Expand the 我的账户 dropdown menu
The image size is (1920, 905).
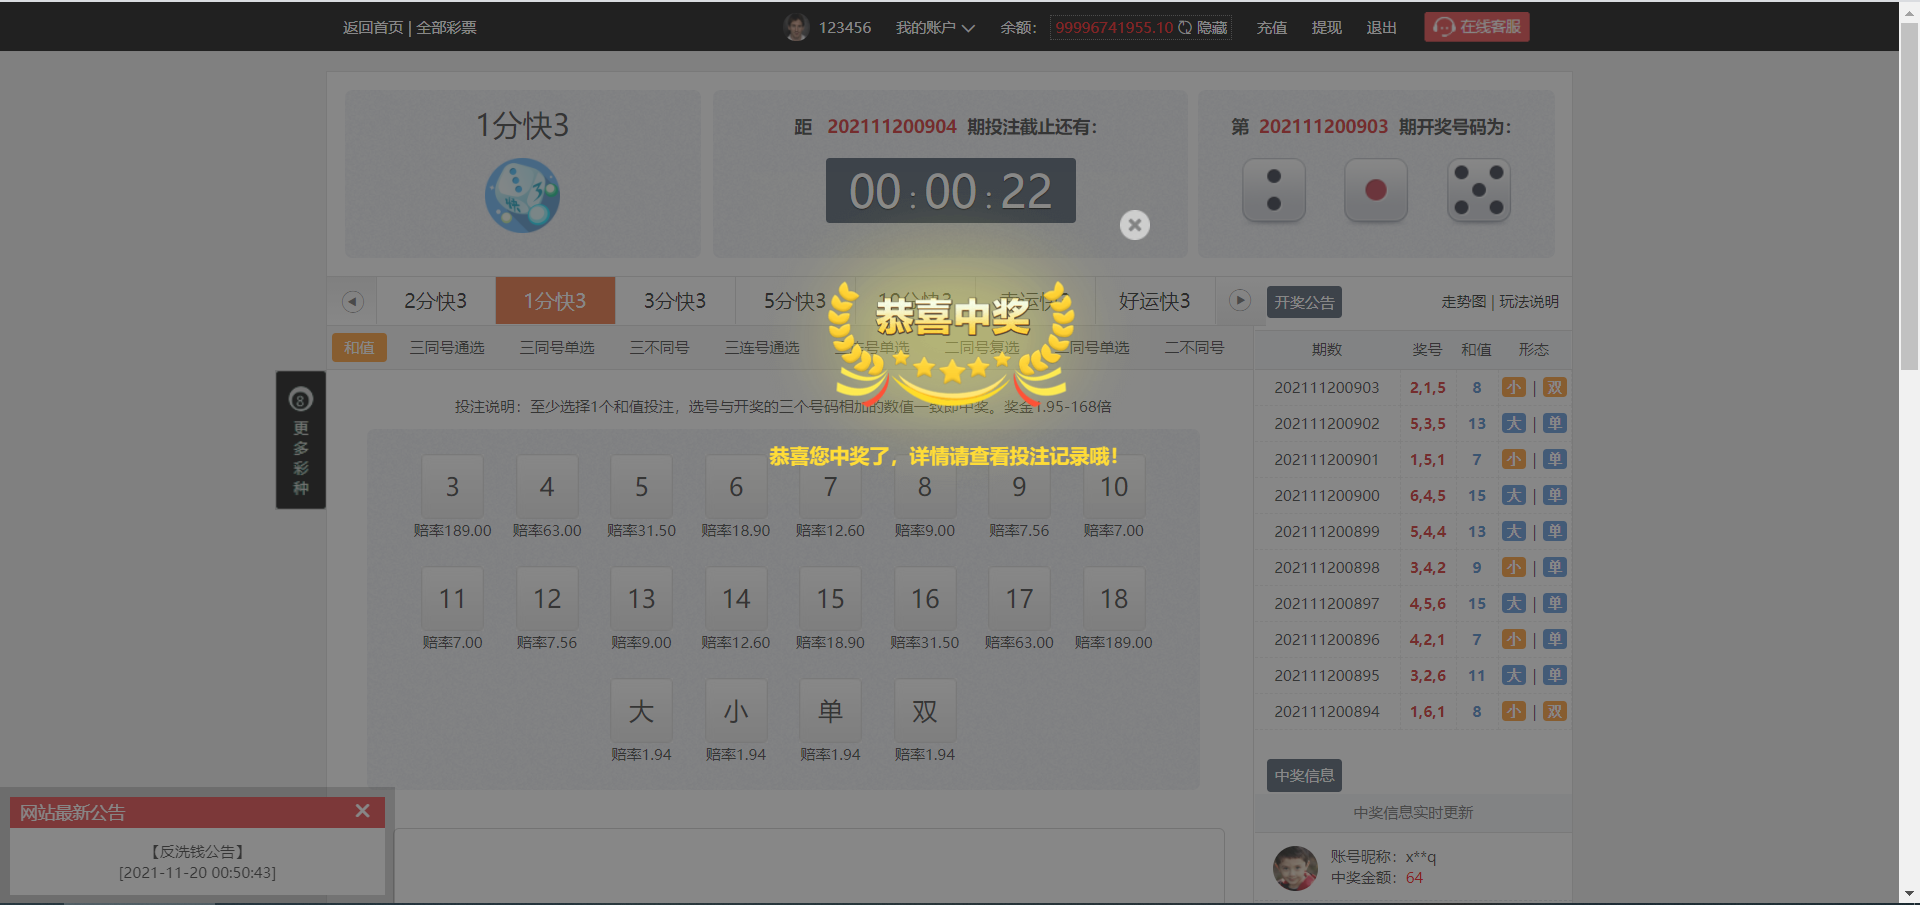pyautogui.click(x=935, y=28)
